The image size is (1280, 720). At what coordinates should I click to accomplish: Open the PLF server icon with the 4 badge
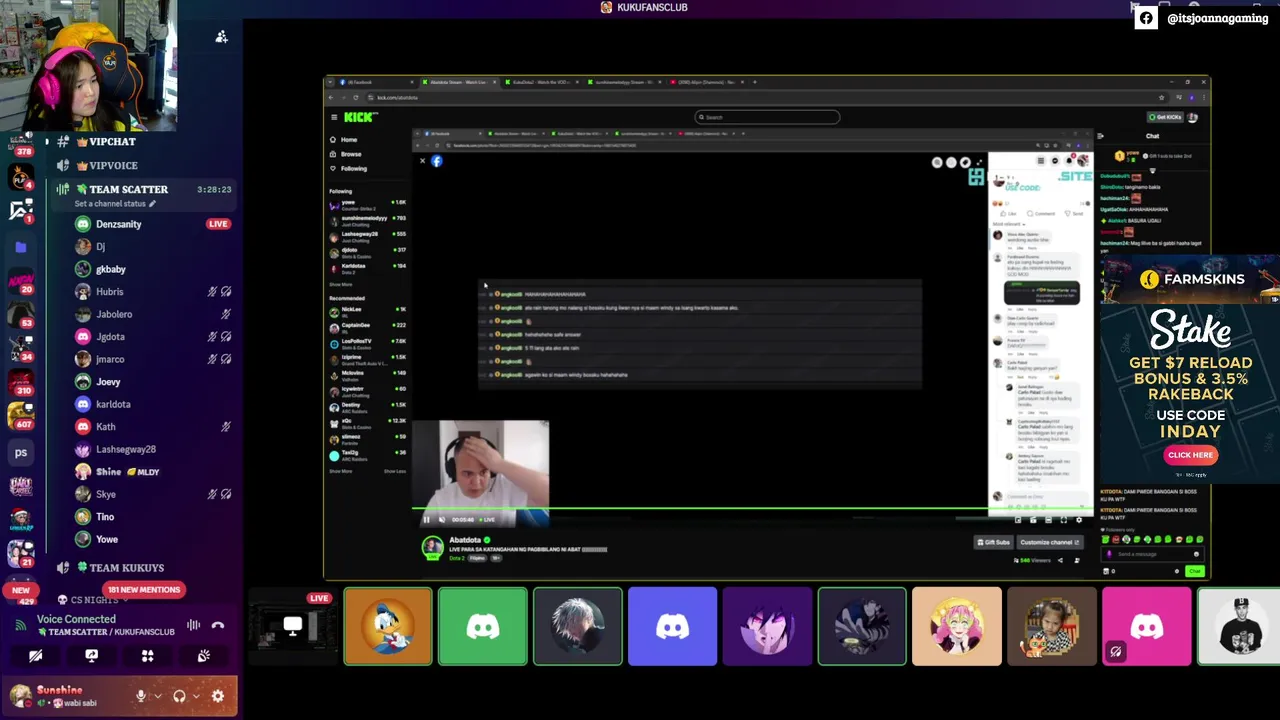[x=21, y=178]
